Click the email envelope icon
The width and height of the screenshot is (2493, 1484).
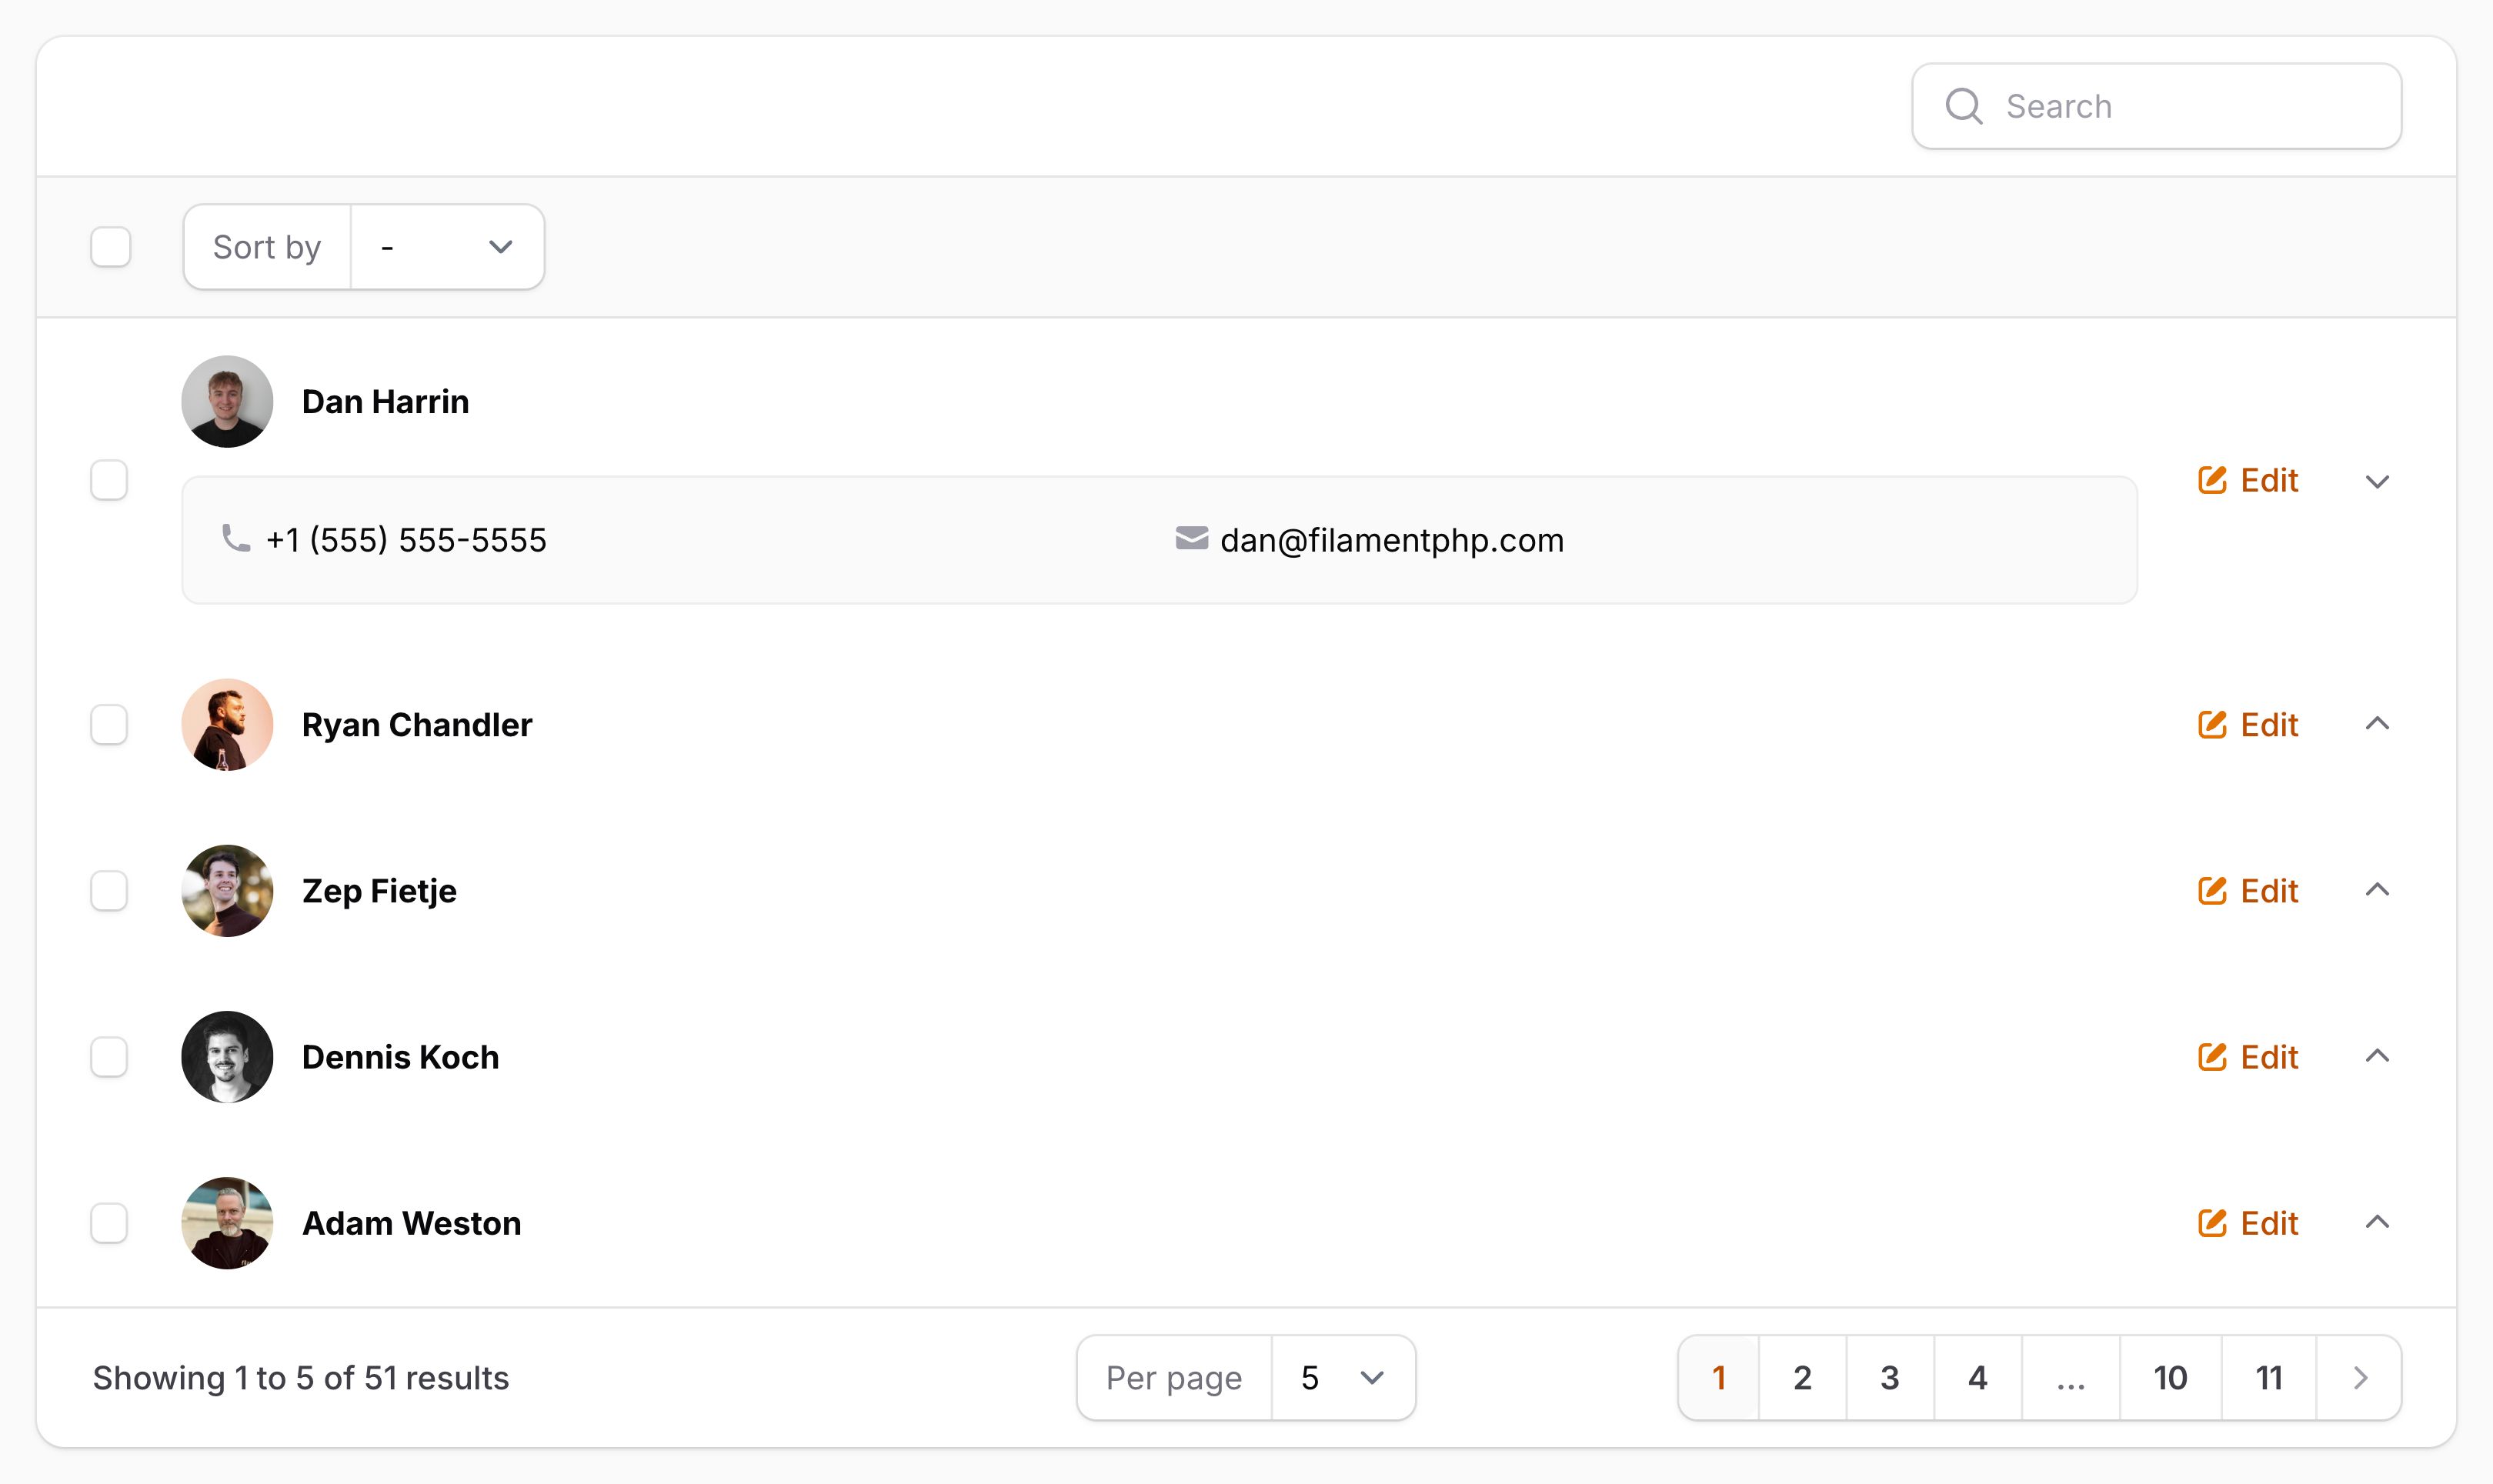[1191, 539]
